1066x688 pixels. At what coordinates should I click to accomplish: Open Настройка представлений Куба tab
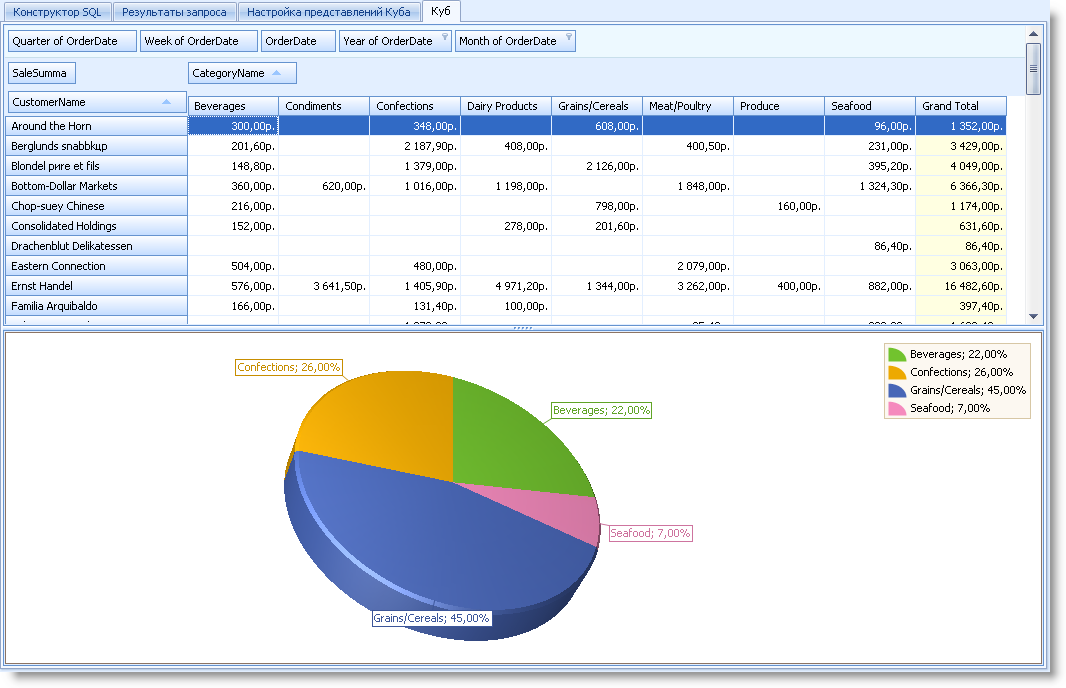pos(328,13)
